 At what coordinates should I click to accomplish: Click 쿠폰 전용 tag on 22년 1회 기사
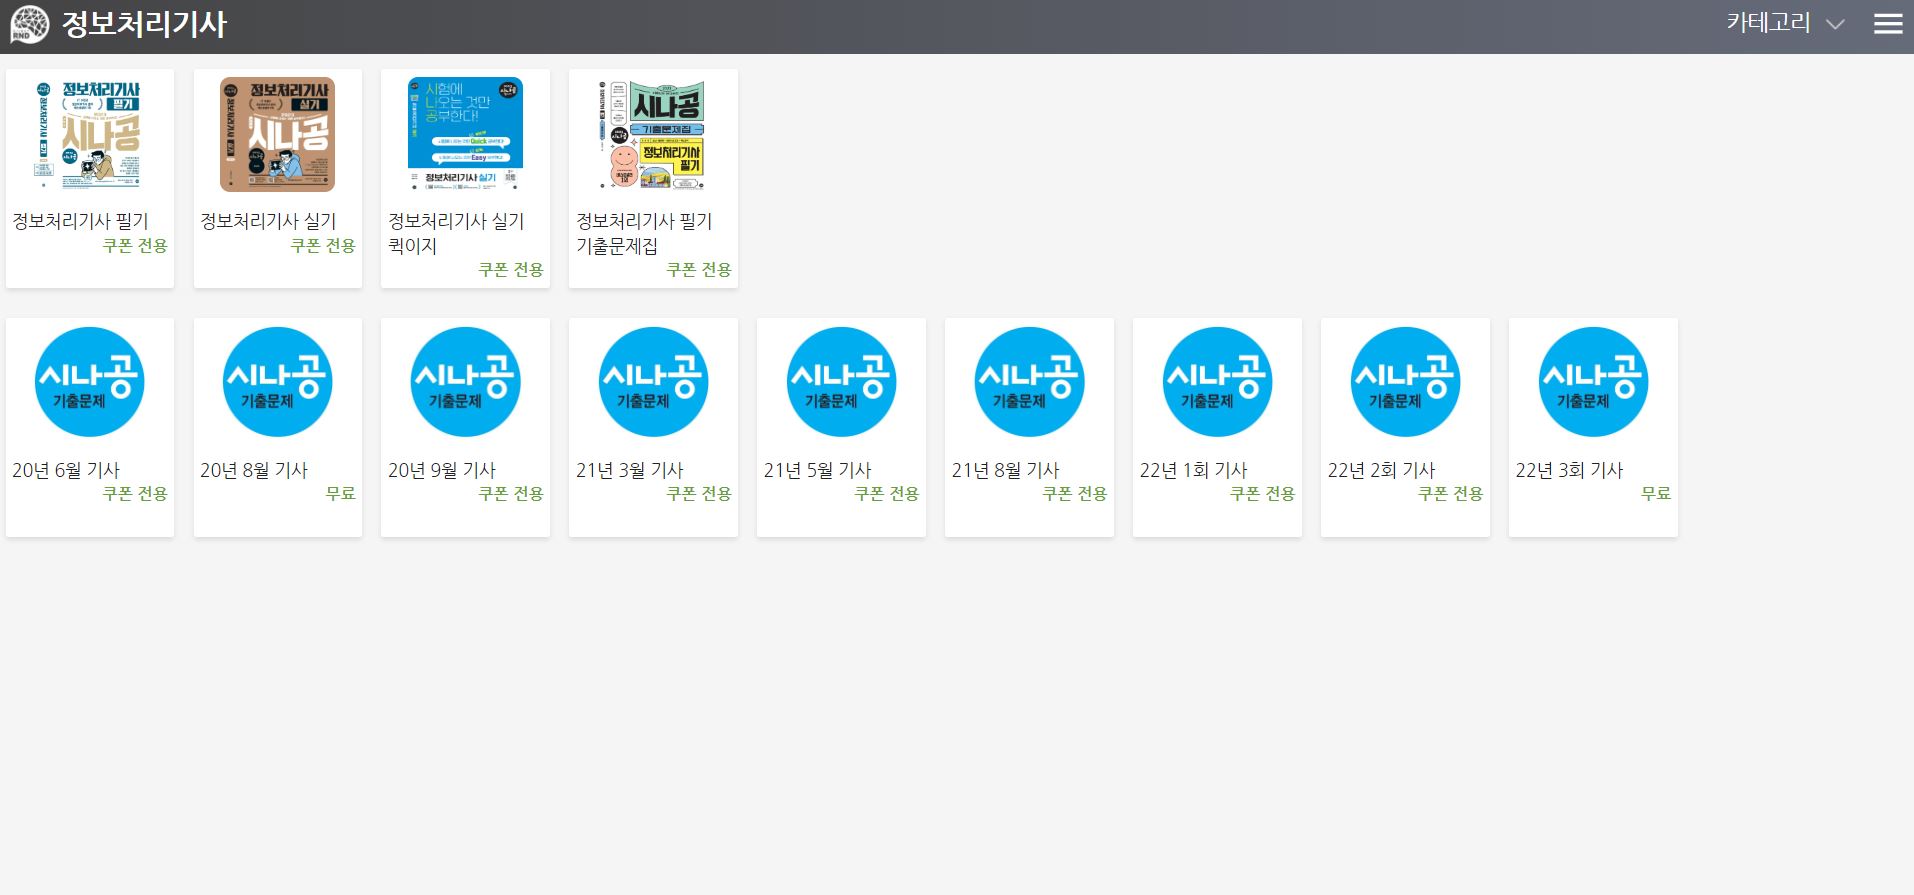(1263, 494)
